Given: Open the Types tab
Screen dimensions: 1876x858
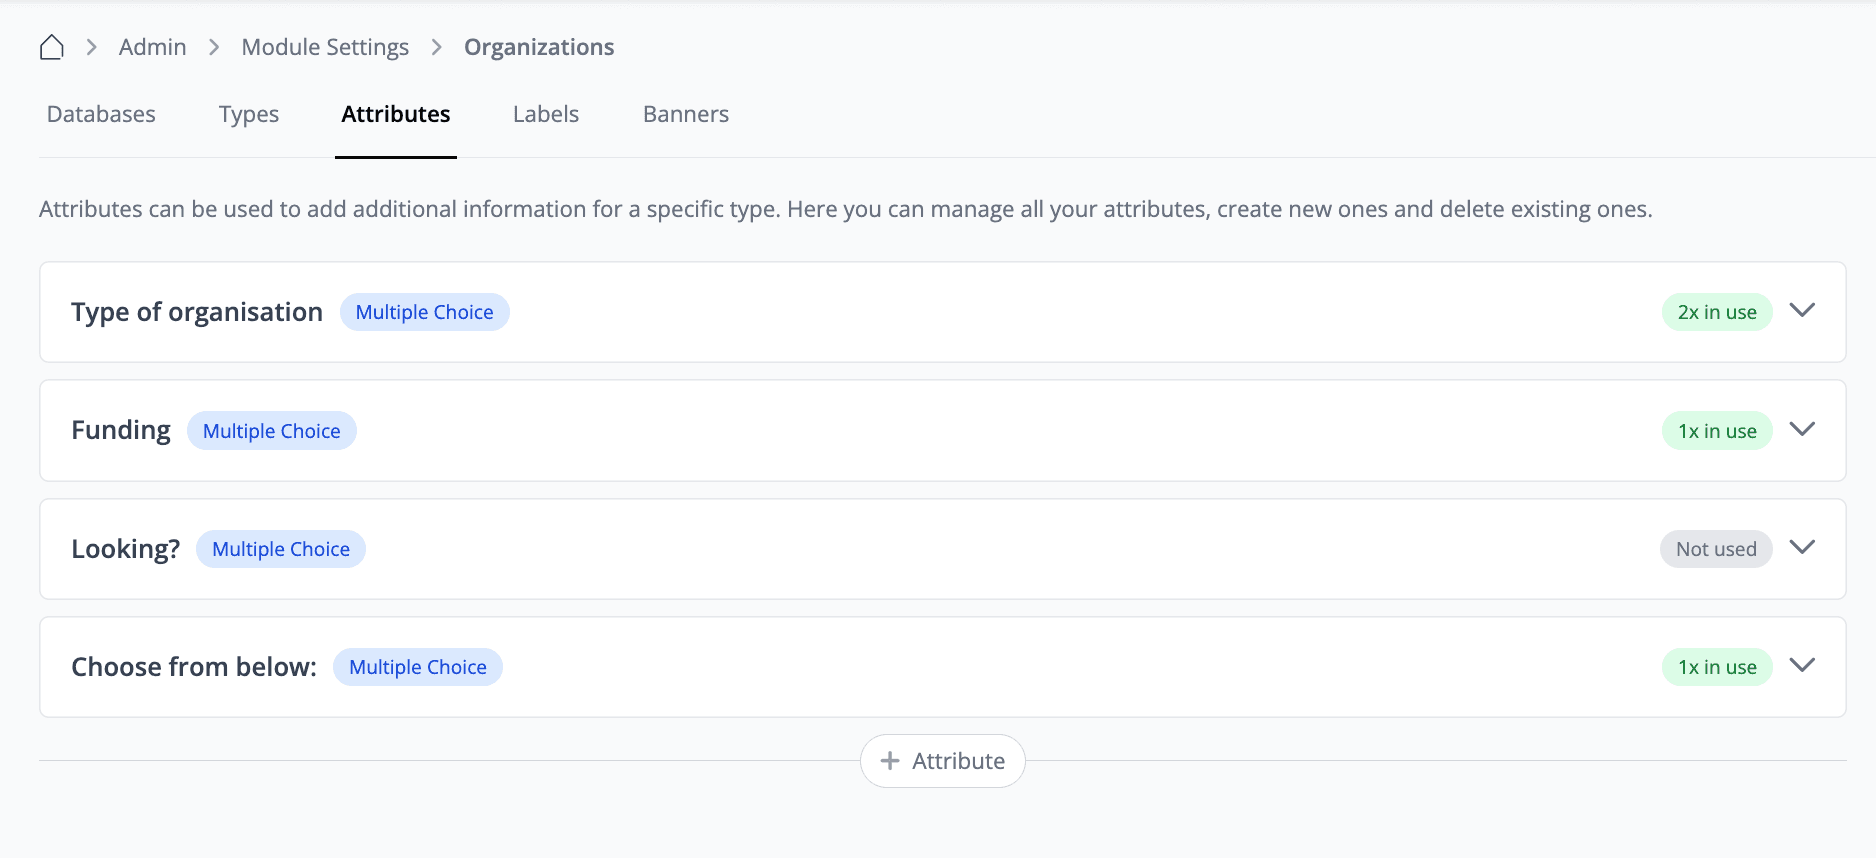Looking at the screenshot, I should point(248,114).
